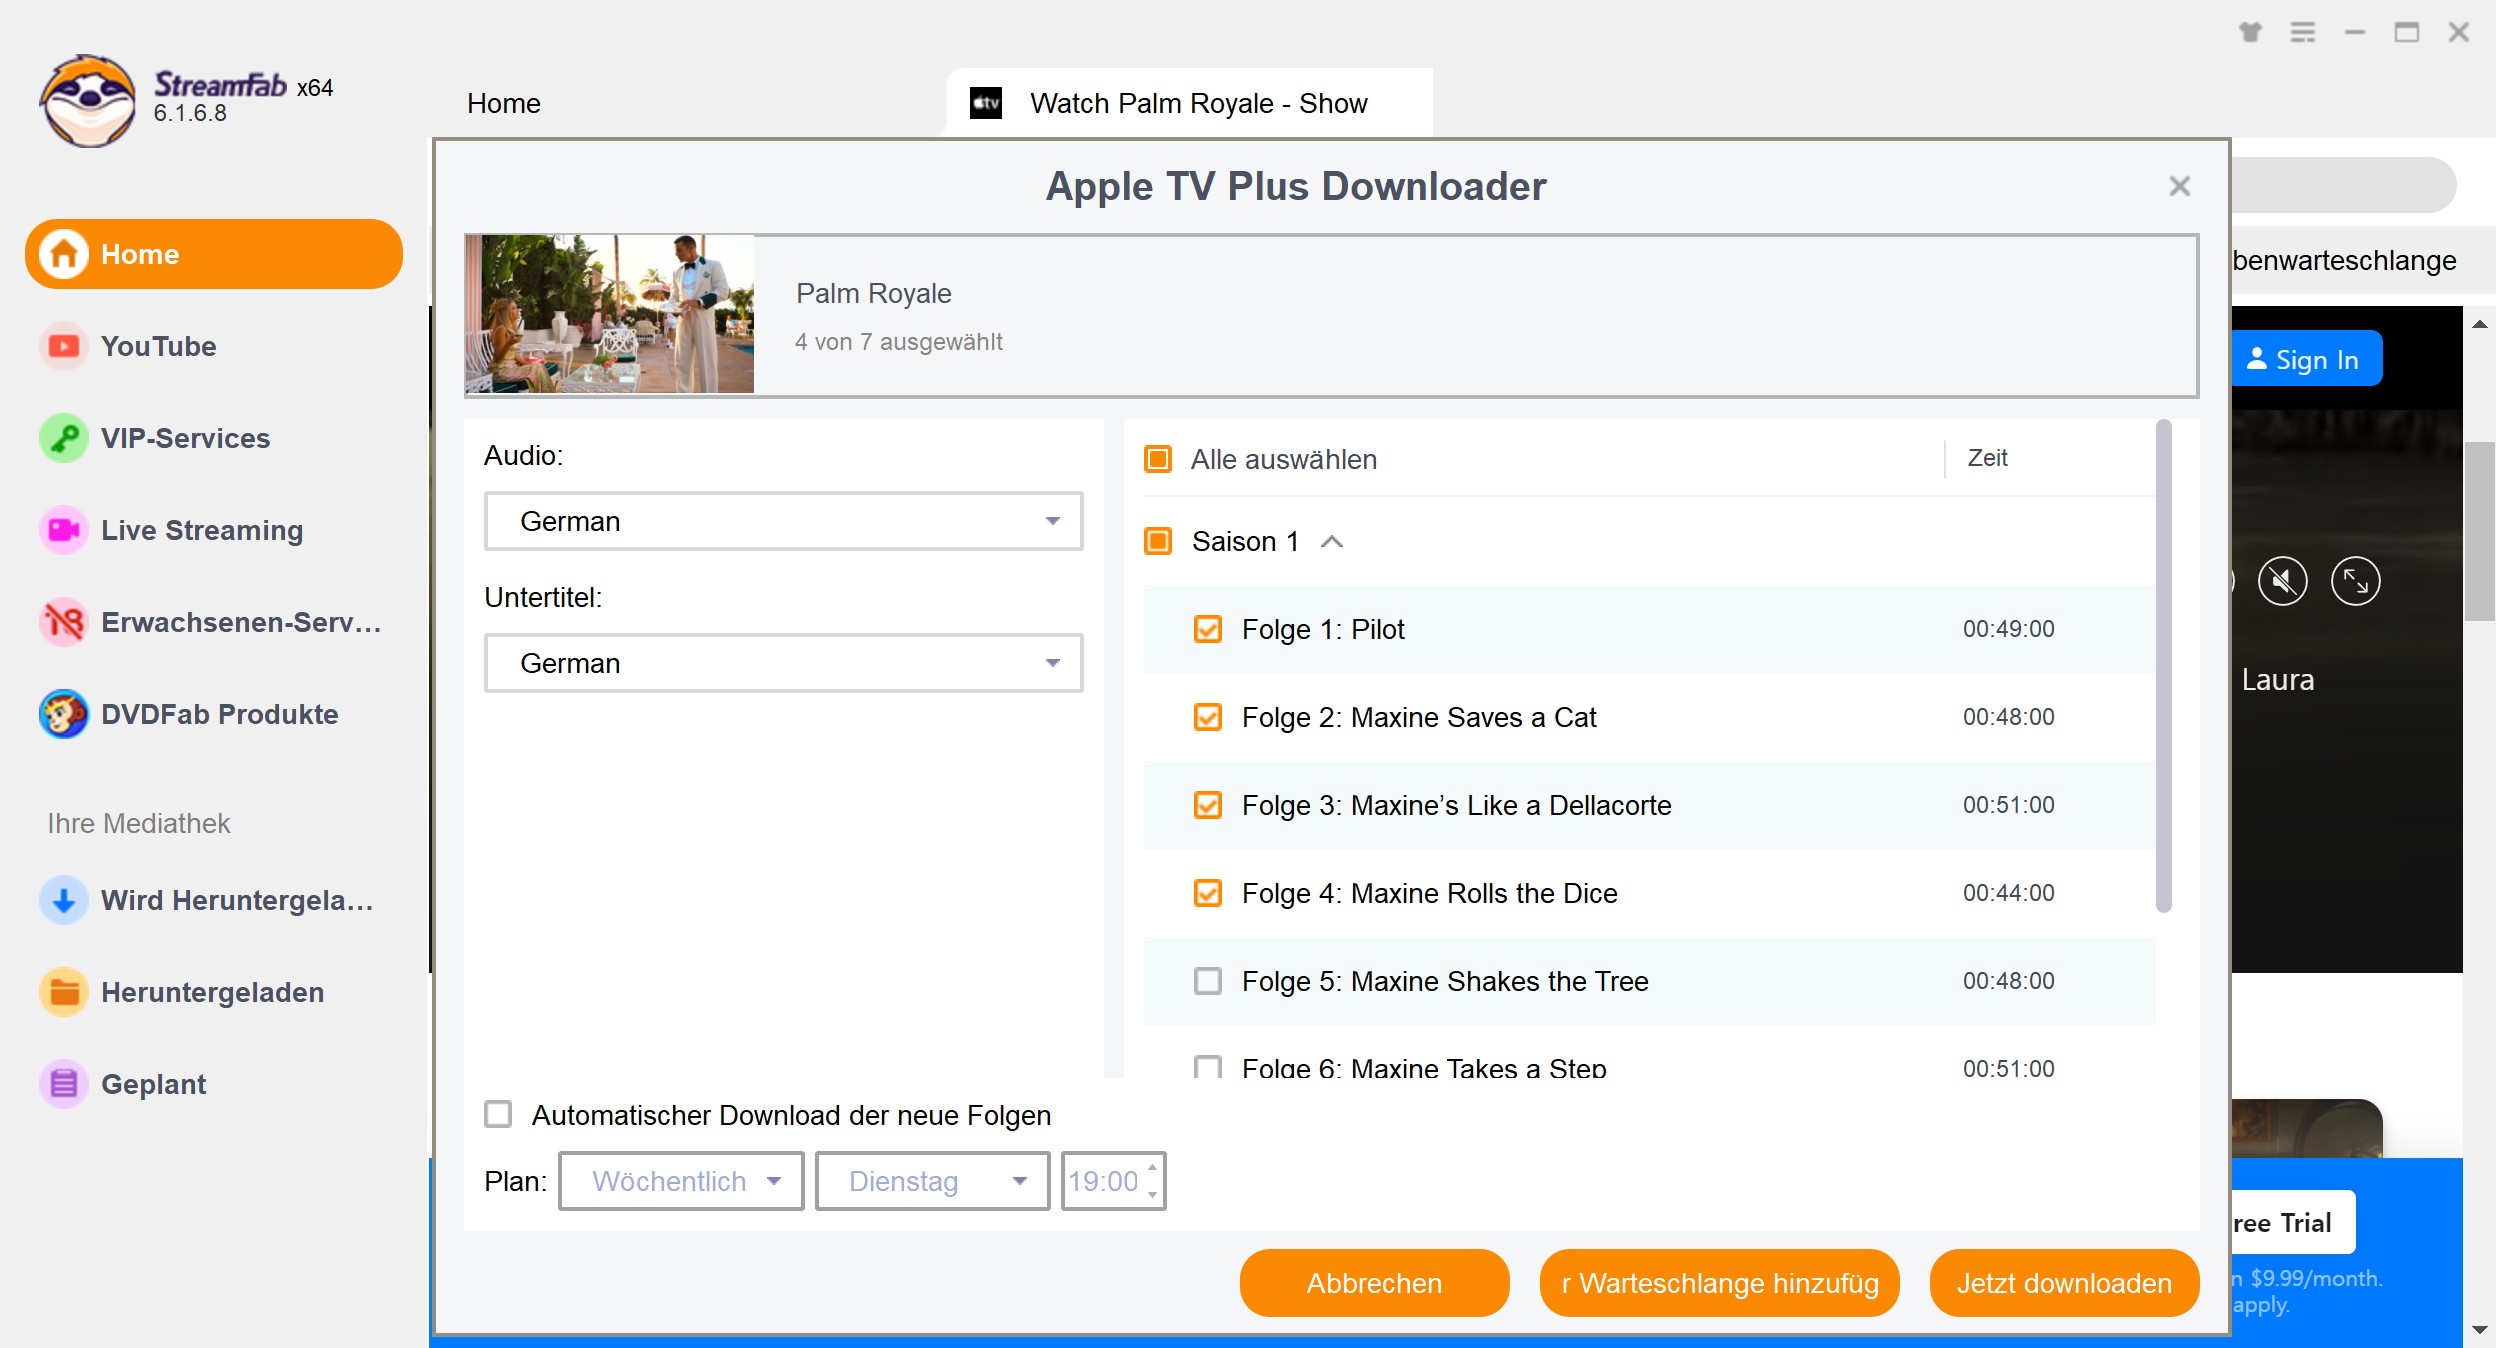Open Heruntergeladen library section
Screen dimensions: 2496x1348
[214, 992]
